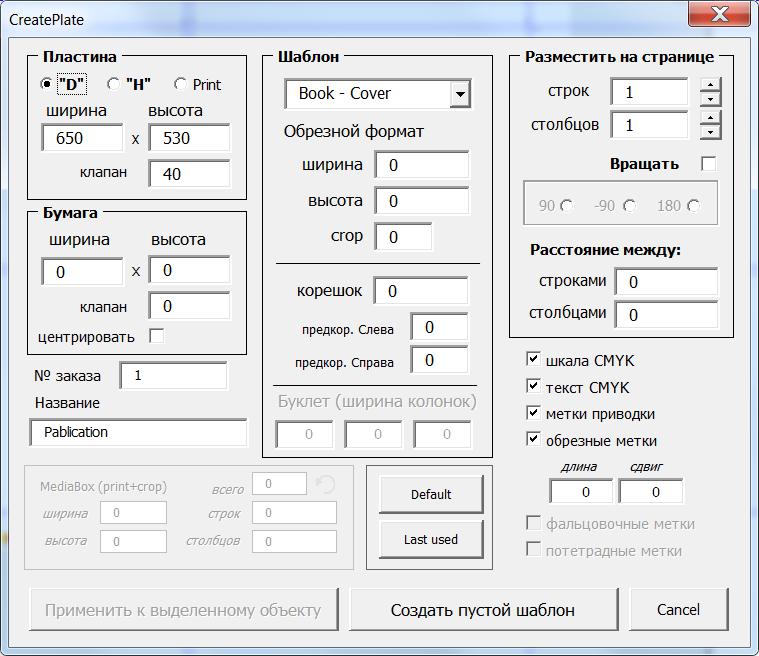Click the plate клапан field showing 40
Screen dimensions: 759x656
click(x=189, y=173)
